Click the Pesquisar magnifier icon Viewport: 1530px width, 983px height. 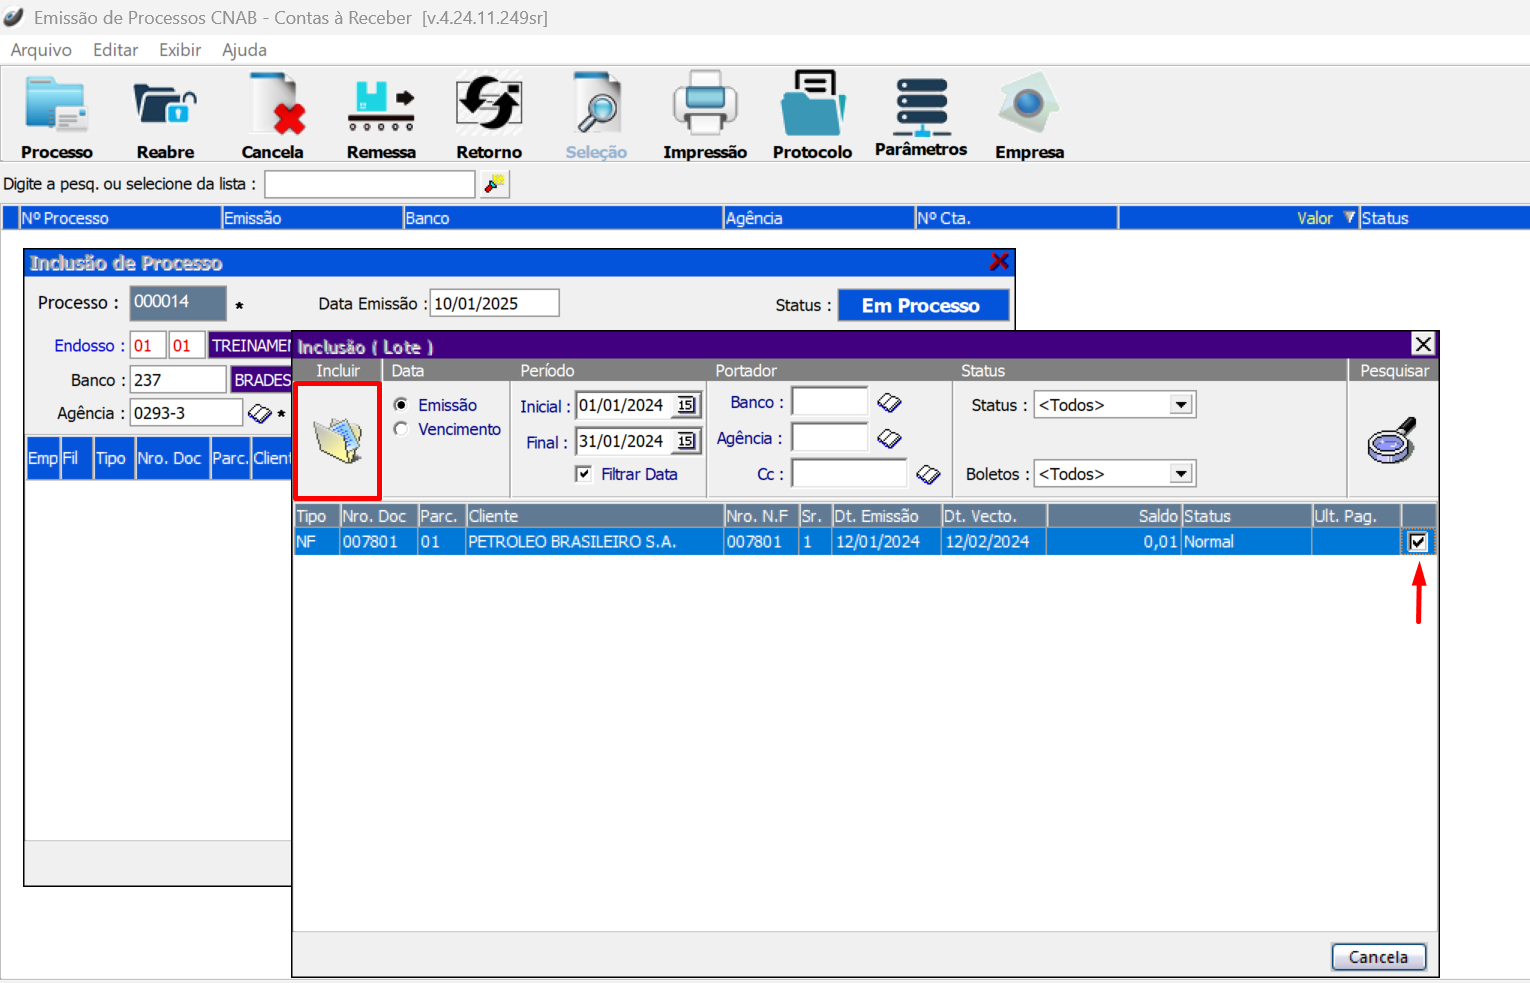pyautogui.click(x=1392, y=440)
